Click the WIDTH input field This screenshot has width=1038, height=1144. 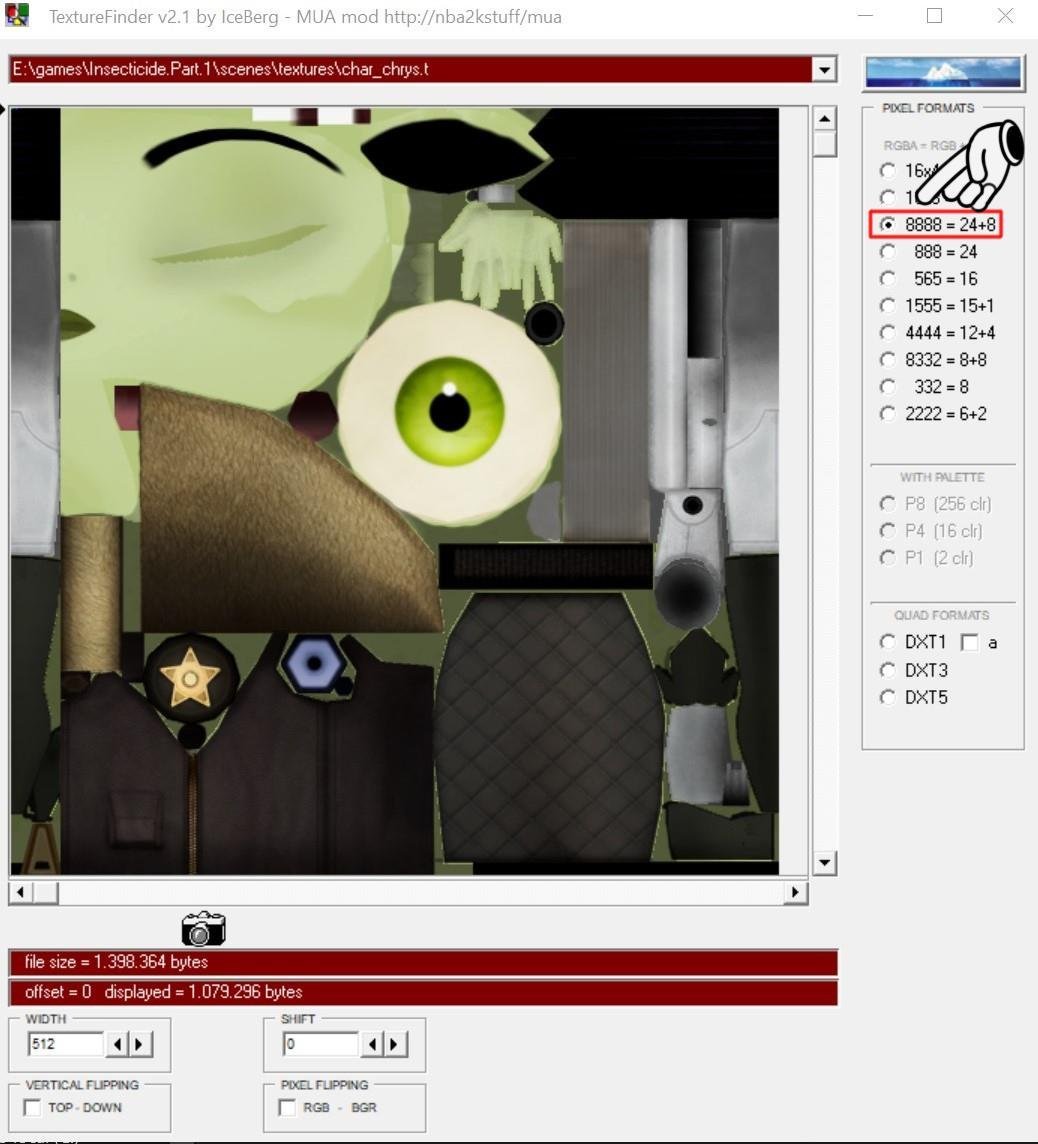pos(66,1044)
